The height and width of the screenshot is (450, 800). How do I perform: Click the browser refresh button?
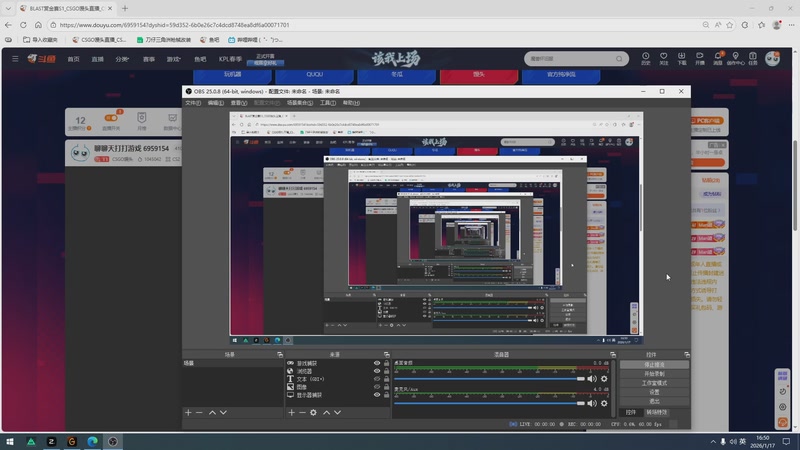23,24
